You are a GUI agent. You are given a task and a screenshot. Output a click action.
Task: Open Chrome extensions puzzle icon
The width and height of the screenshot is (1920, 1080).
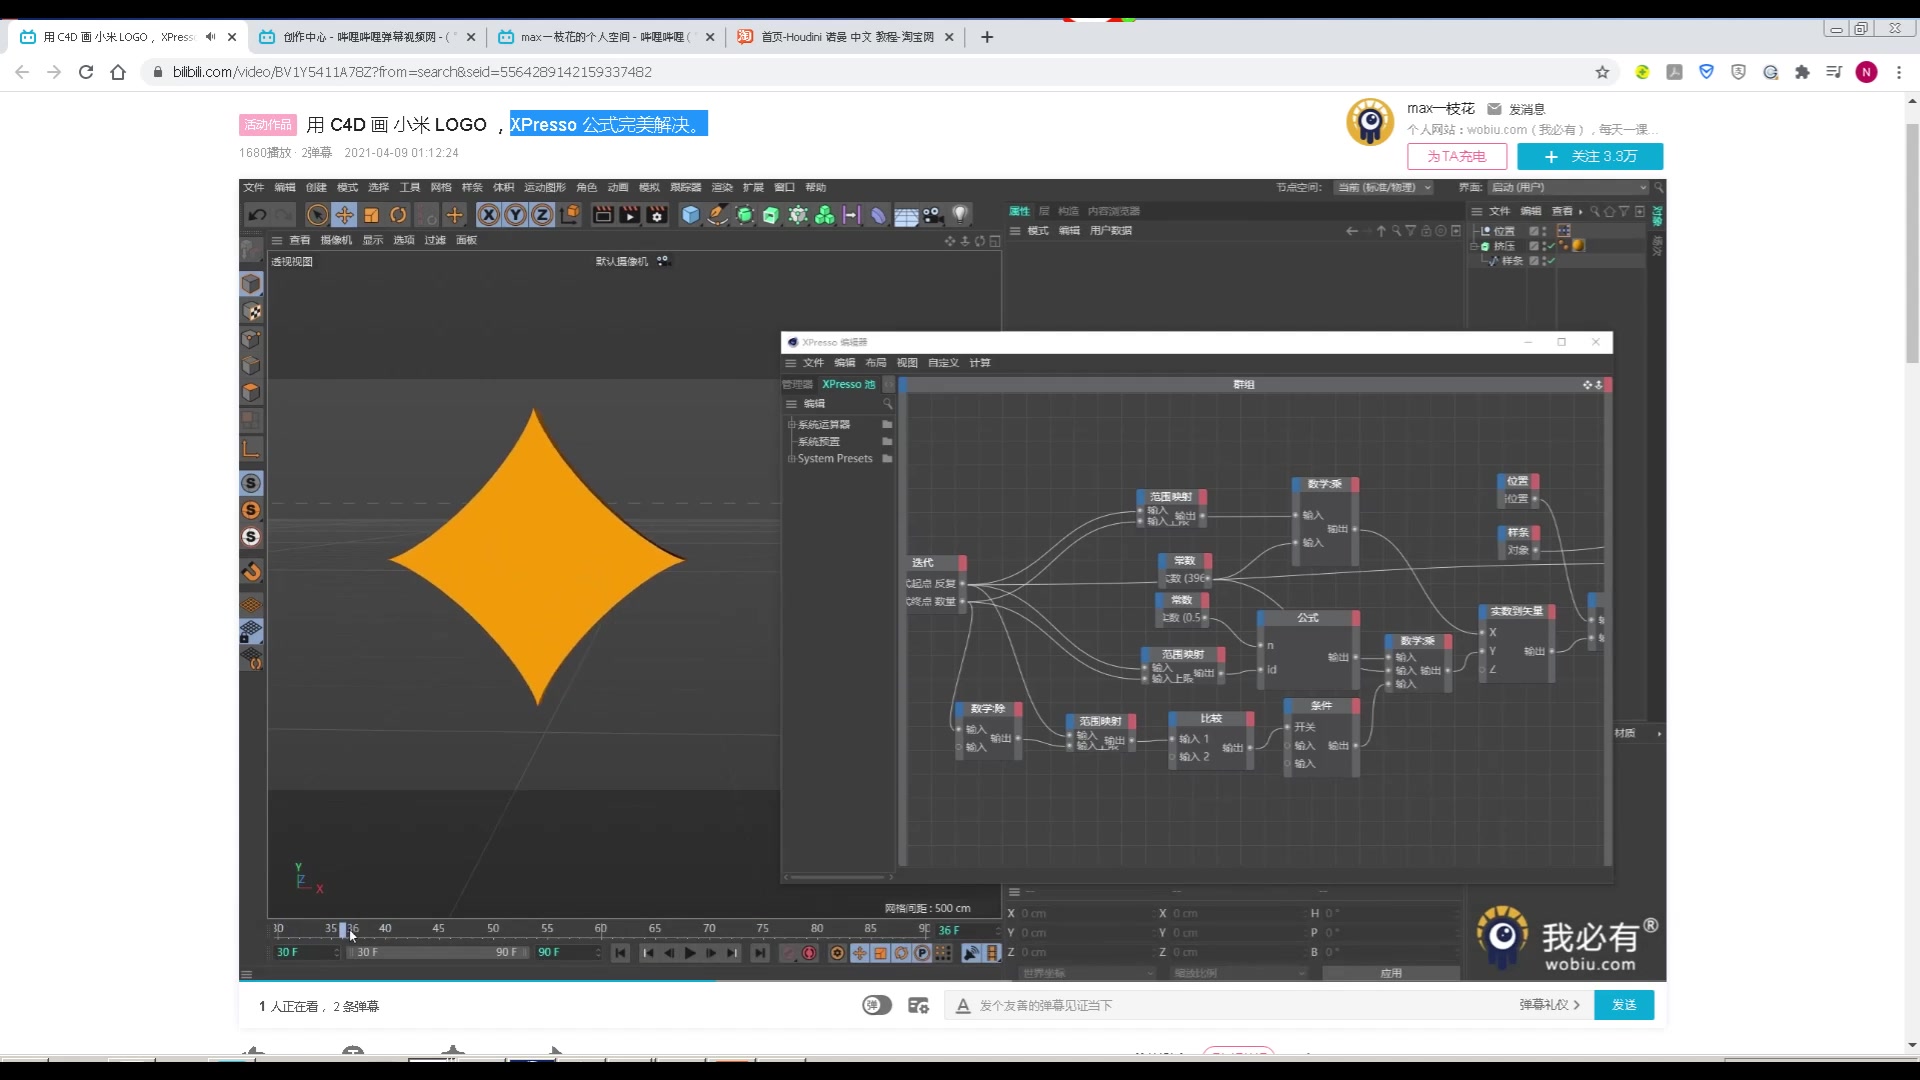click(1802, 72)
